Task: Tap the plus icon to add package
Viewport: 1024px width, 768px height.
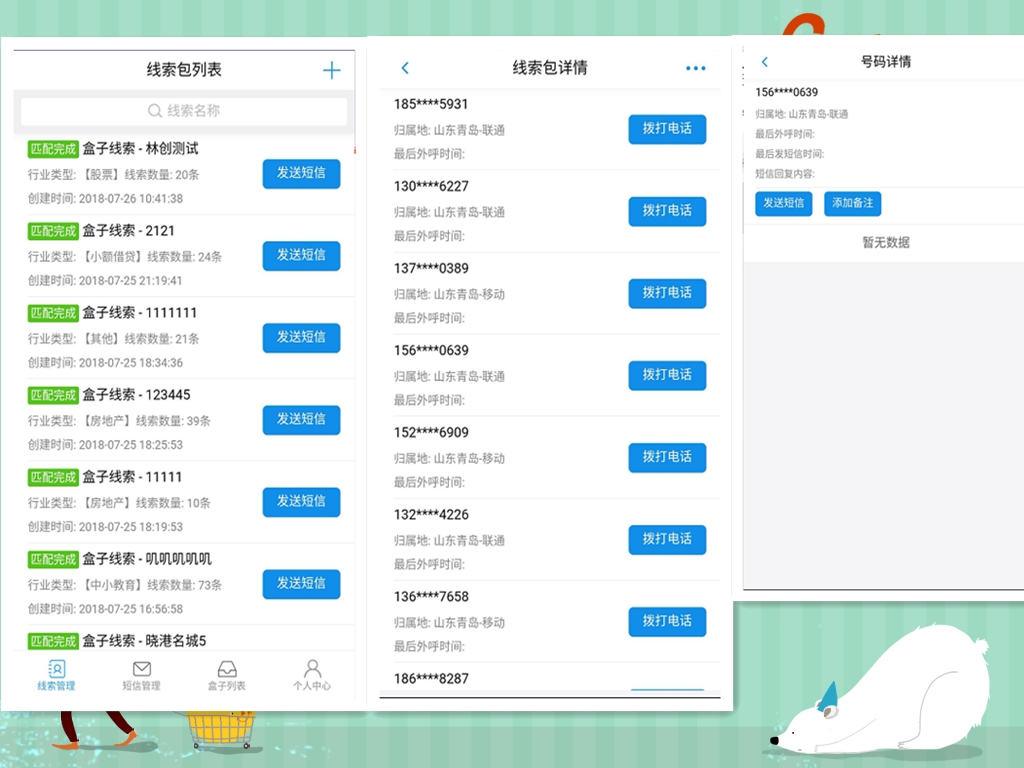Action: (331, 70)
